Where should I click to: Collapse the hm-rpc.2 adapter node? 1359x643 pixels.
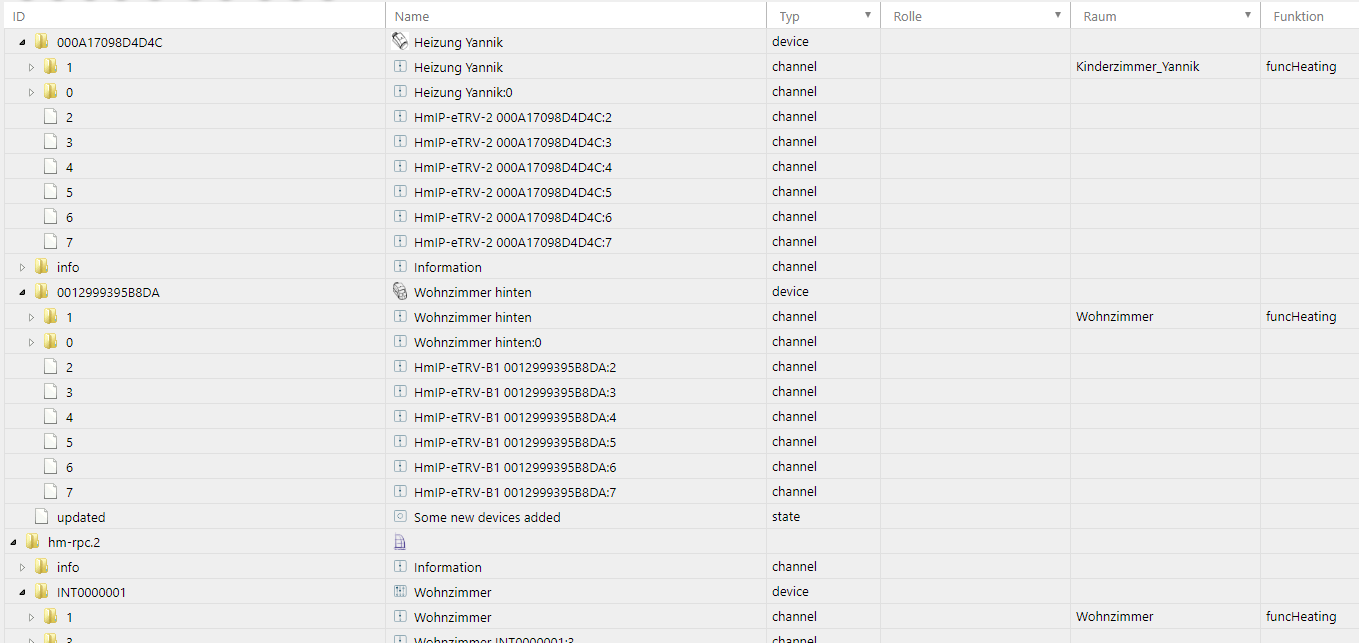point(14,542)
